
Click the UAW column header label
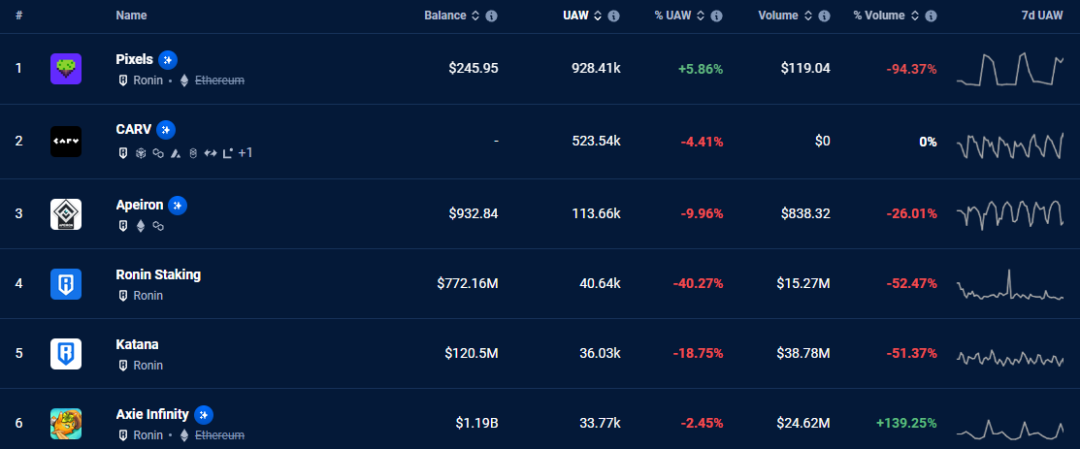click(576, 15)
